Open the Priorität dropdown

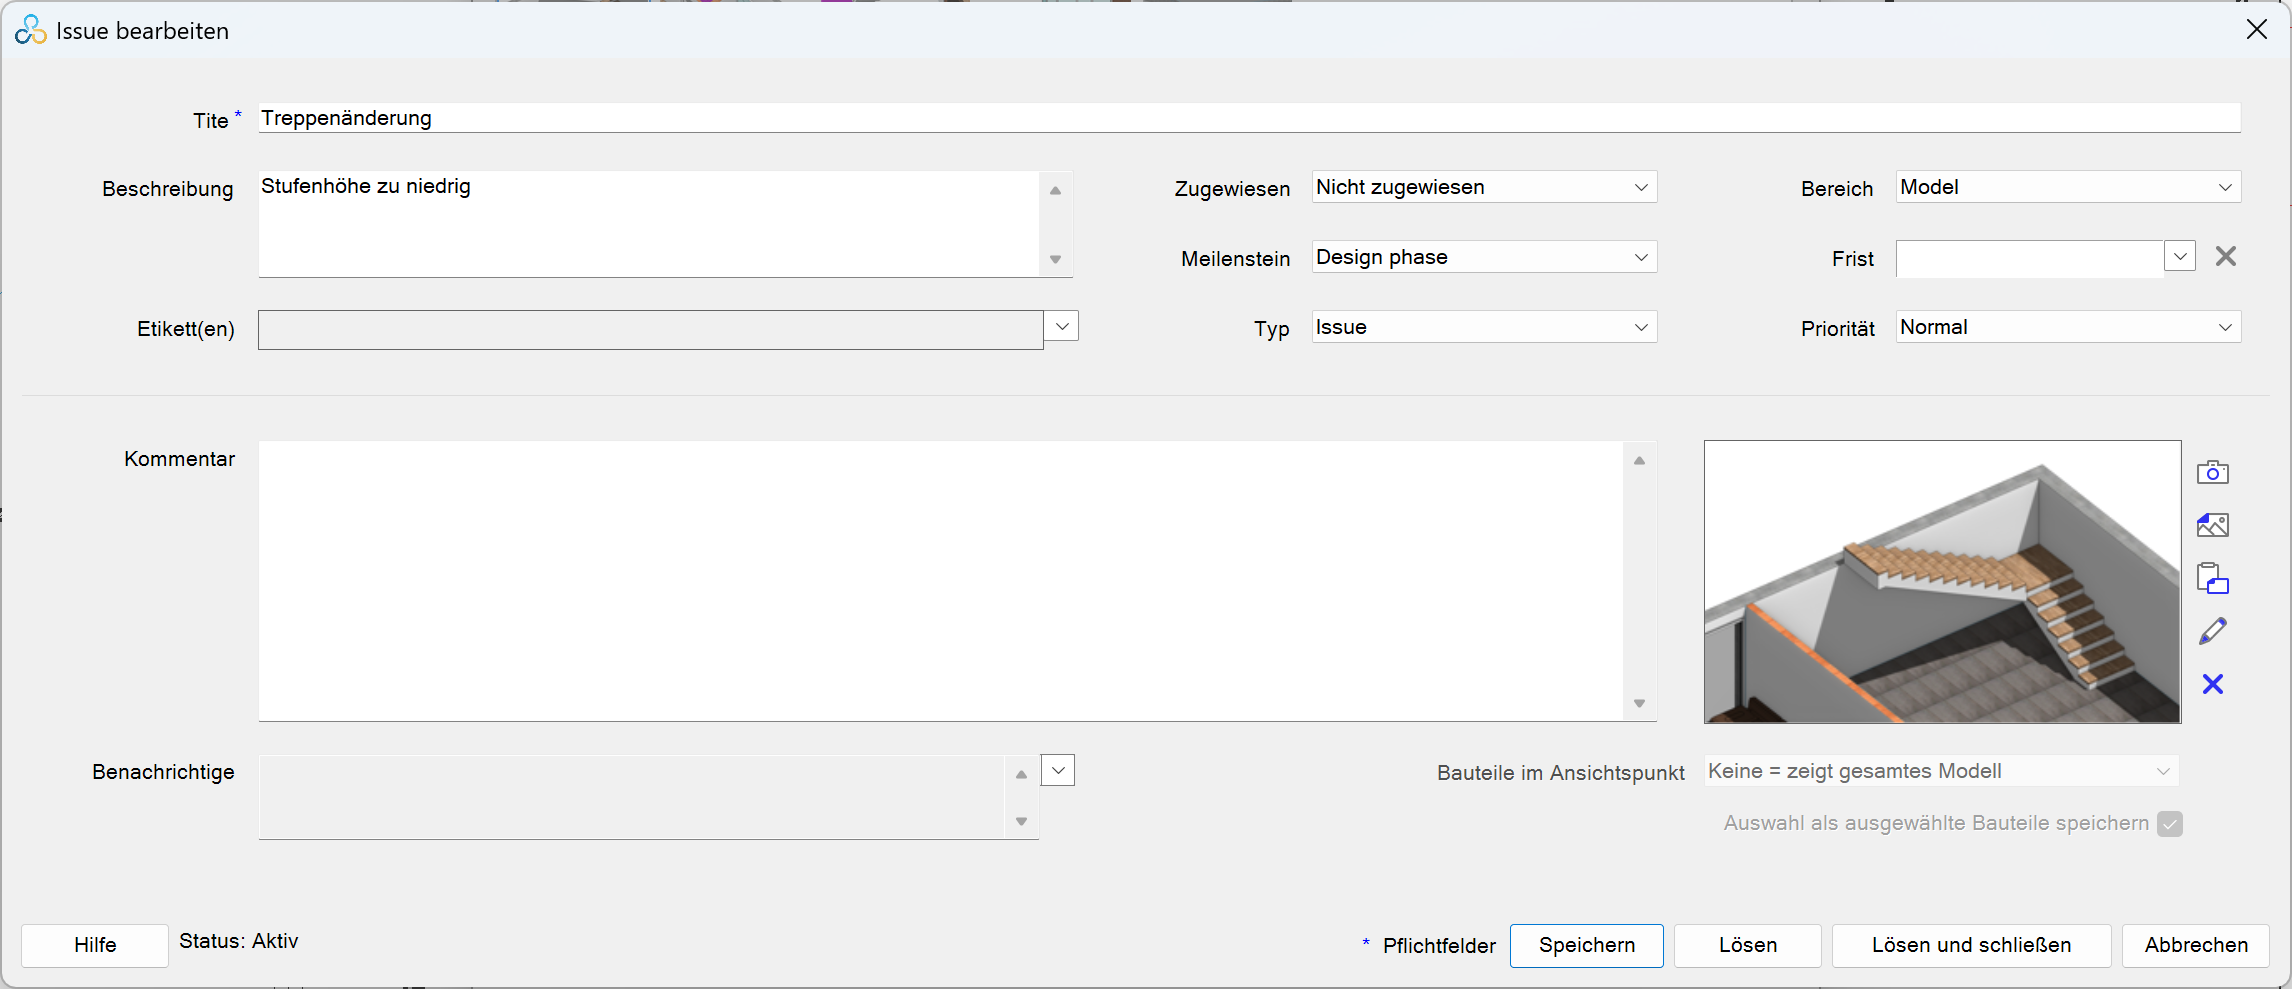point(2224,328)
